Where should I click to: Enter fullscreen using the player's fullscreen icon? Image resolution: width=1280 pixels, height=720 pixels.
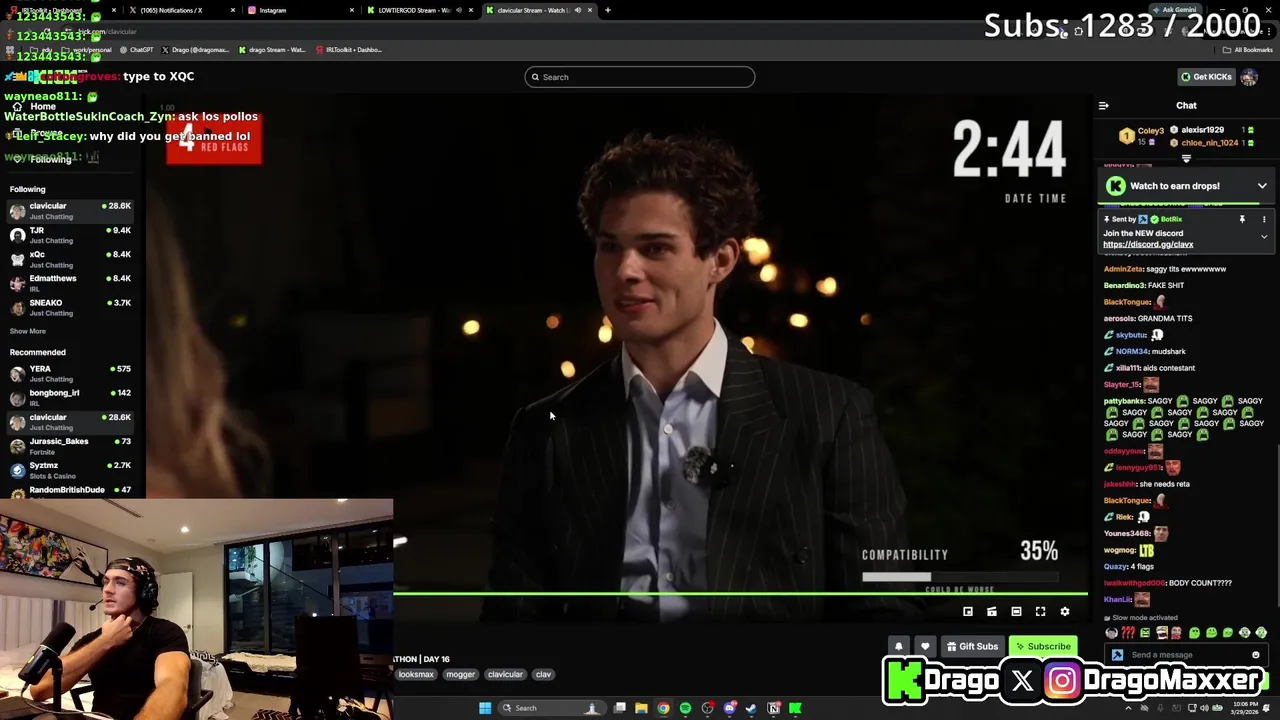pos(1040,612)
